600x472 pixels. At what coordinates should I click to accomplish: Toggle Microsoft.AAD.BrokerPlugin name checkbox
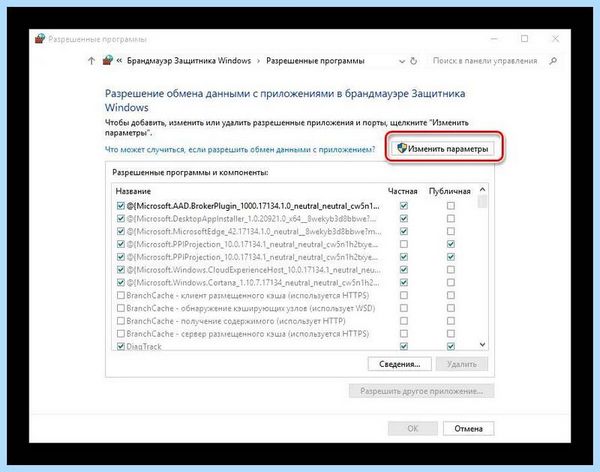click(x=121, y=206)
